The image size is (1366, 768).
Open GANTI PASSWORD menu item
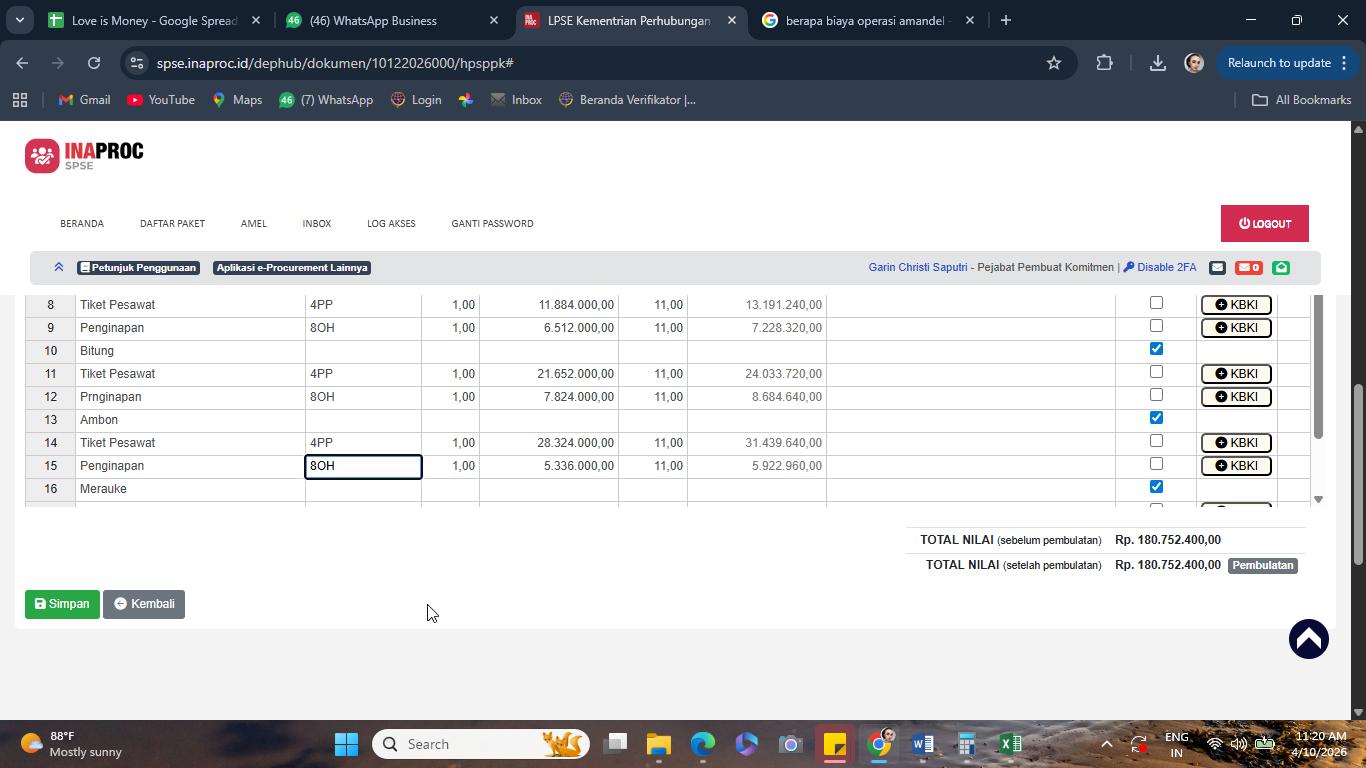492,224
